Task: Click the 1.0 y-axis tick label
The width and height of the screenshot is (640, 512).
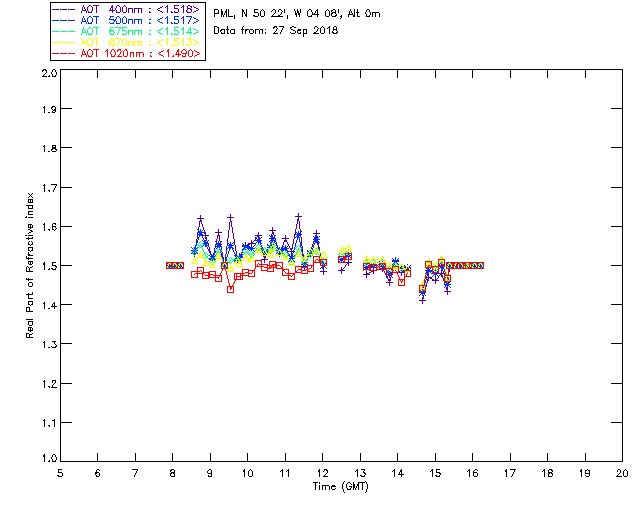Action: [49, 458]
